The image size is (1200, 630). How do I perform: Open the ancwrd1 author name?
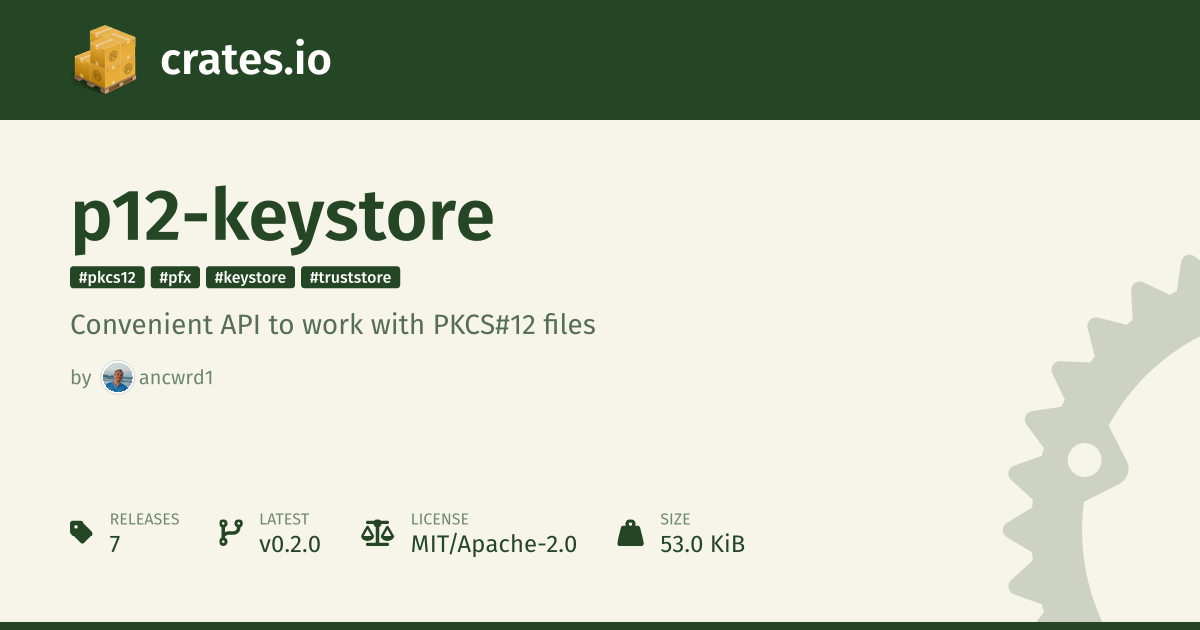pos(176,378)
